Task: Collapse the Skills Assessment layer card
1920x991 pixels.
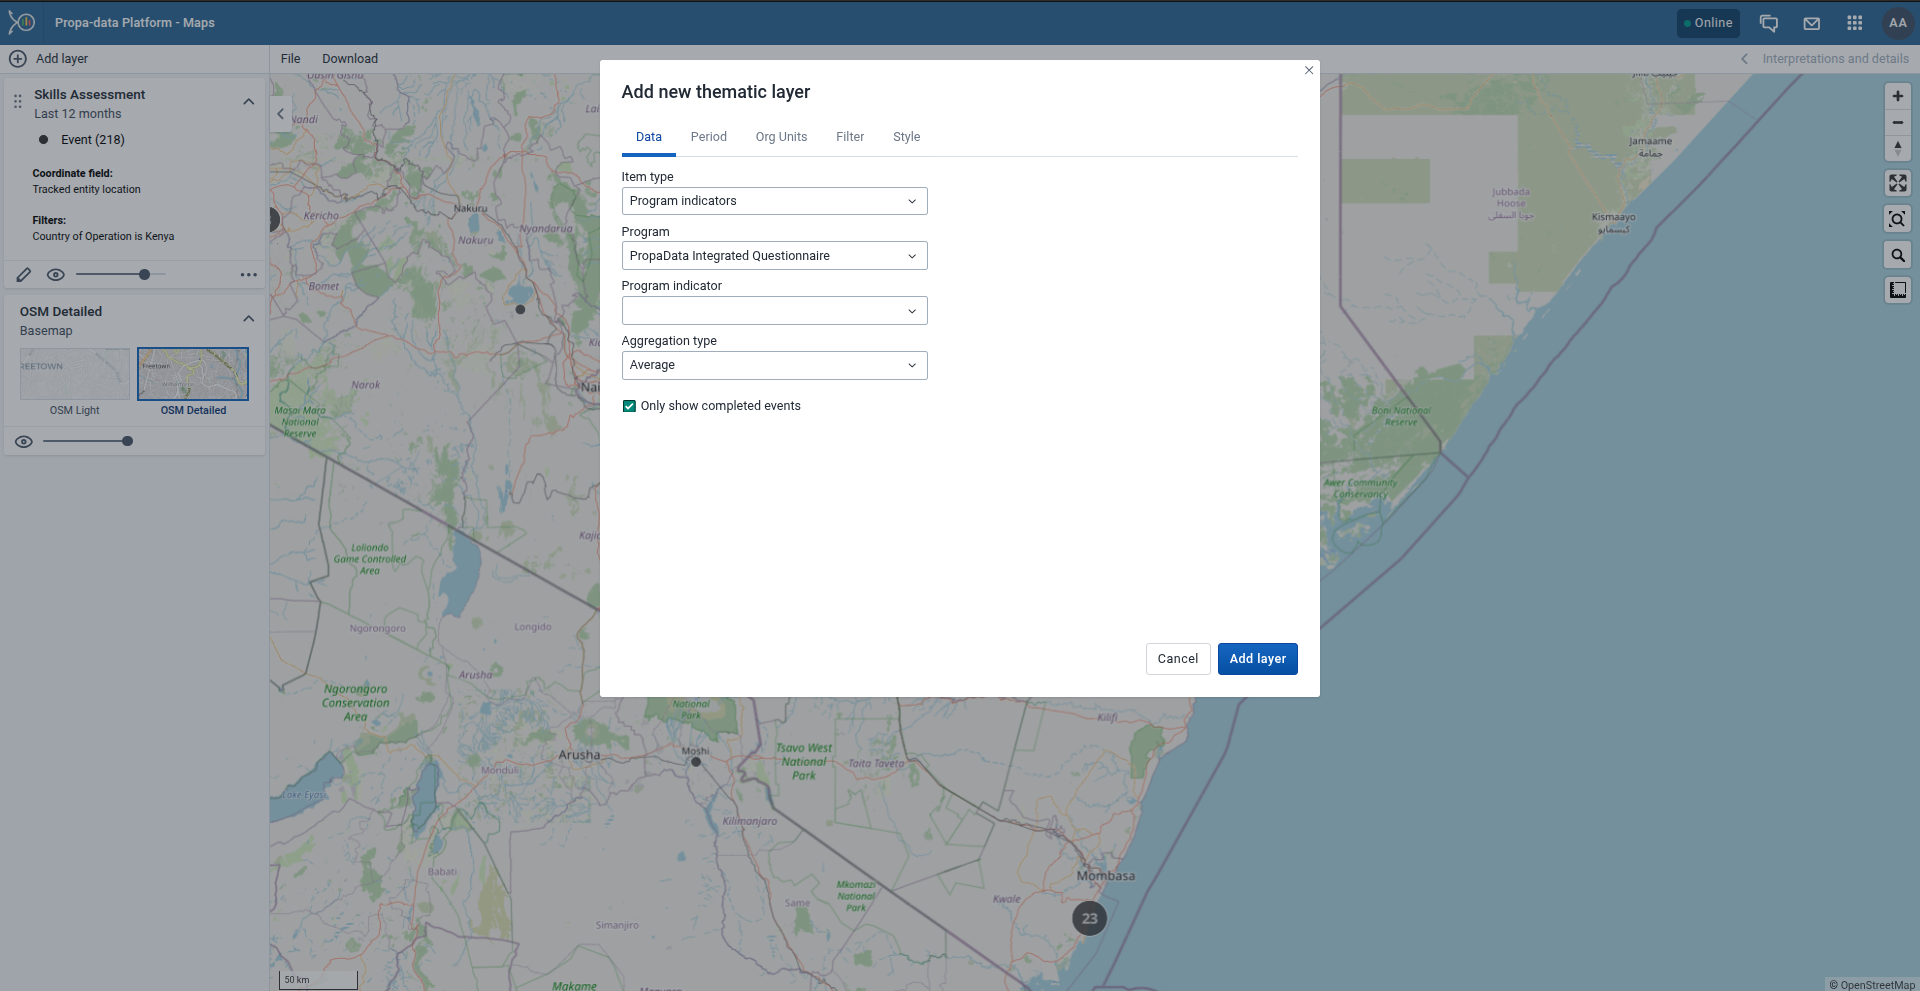Action: (248, 101)
